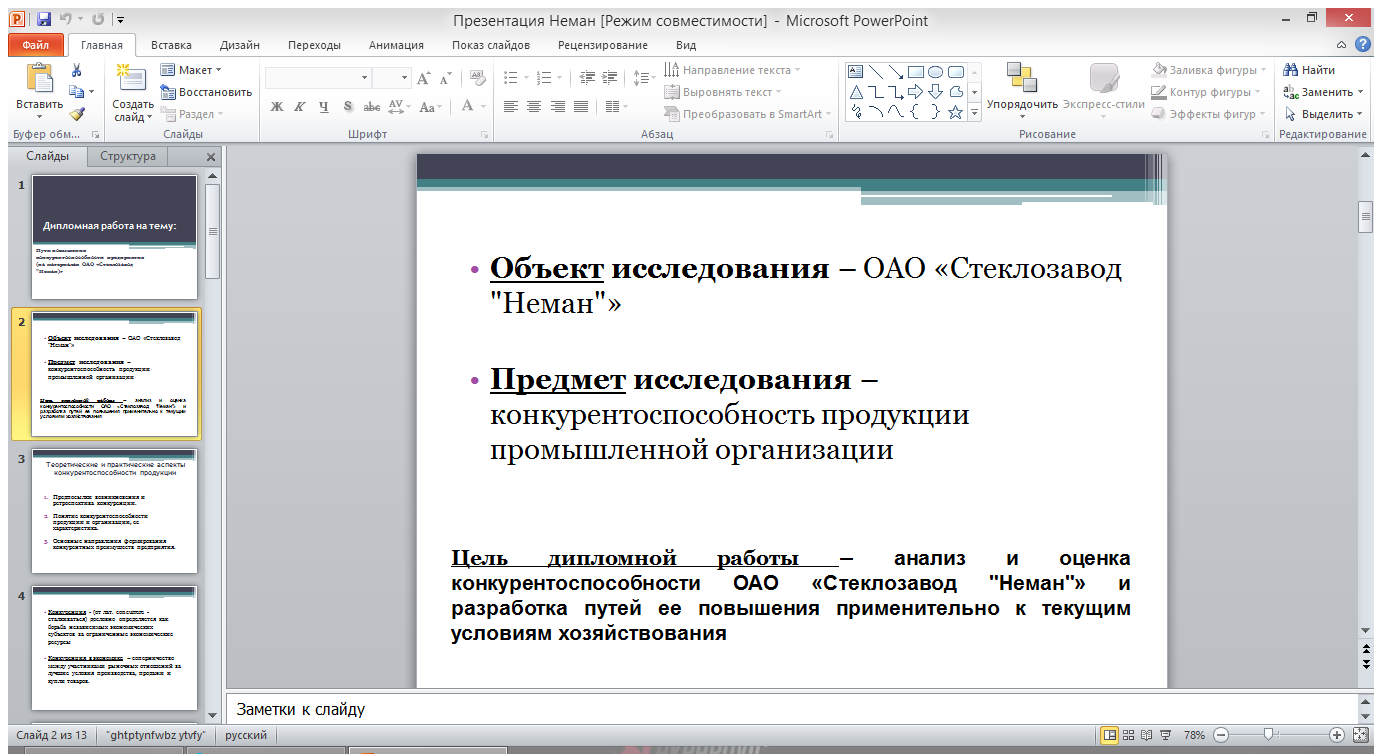Image resolution: width=1382 pixels, height=754 pixels.
Task: Click the decrease list level icon
Action: [586, 78]
